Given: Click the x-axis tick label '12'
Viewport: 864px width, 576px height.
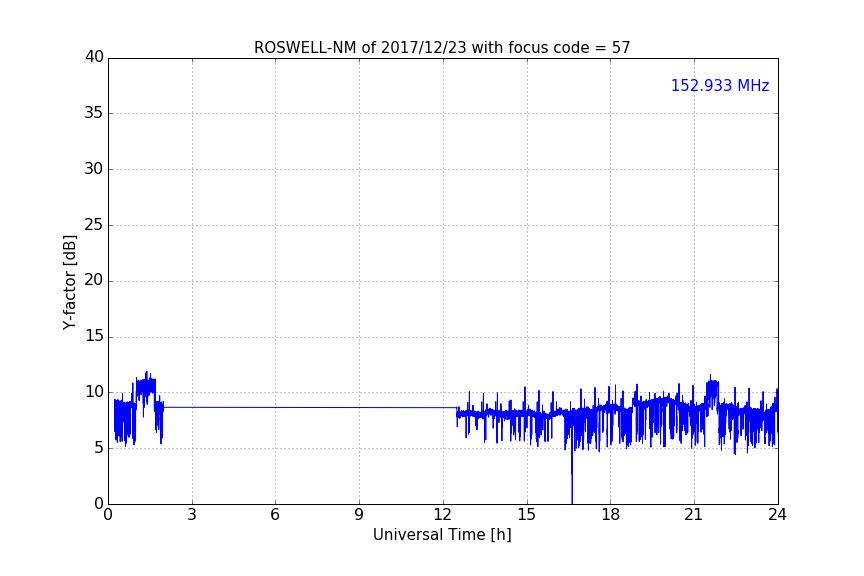Looking at the screenshot, I should point(443,515).
